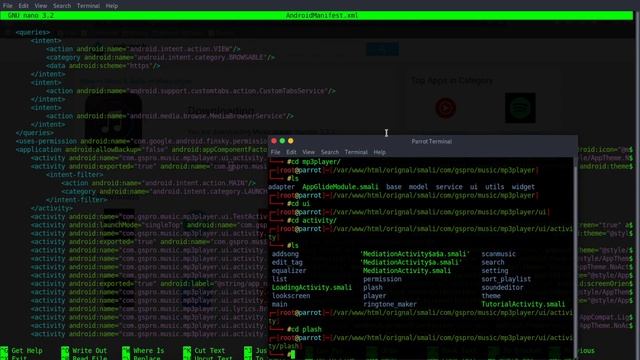Click plash directory in file listing

click(x=373, y=287)
